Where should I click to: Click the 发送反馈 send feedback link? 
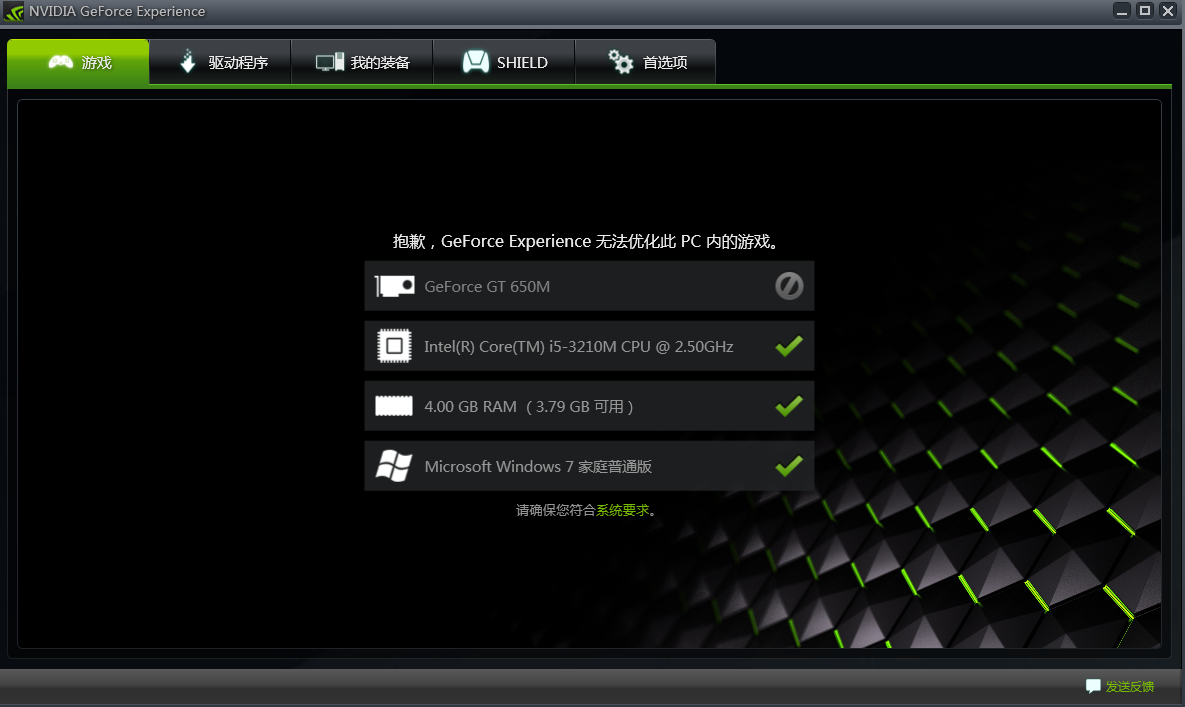click(1130, 687)
